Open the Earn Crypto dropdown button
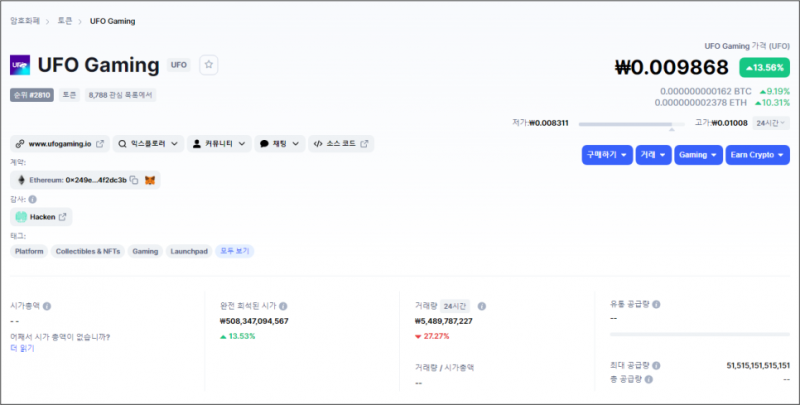Screen dimensions: 800x405 758,155
